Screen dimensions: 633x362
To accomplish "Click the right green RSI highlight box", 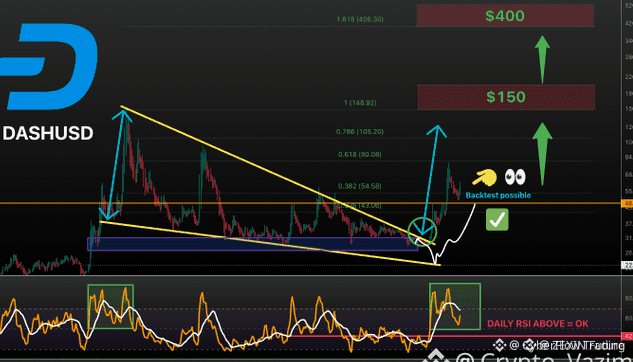I will point(455,306).
